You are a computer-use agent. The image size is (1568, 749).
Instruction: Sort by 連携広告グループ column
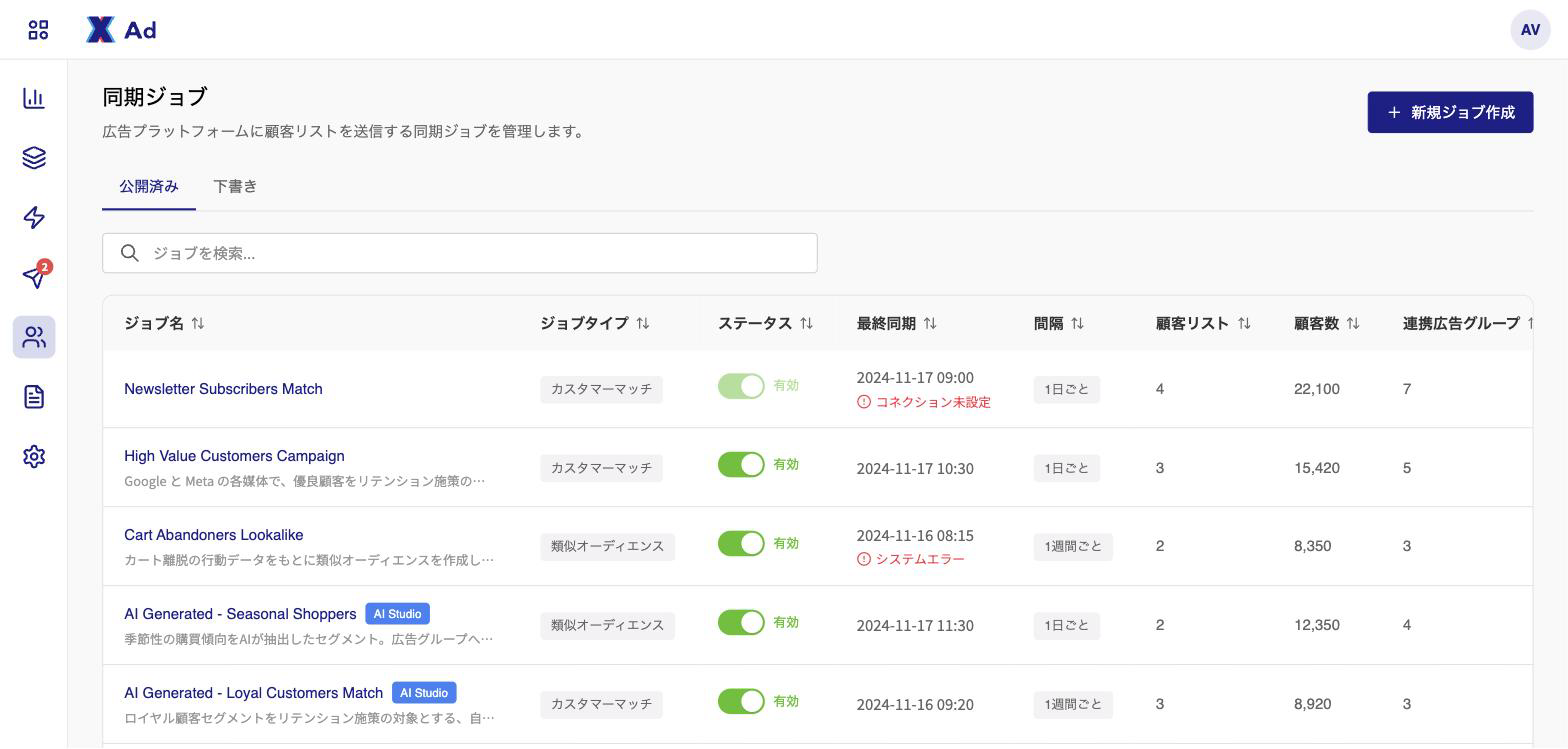coord(1529,323)
